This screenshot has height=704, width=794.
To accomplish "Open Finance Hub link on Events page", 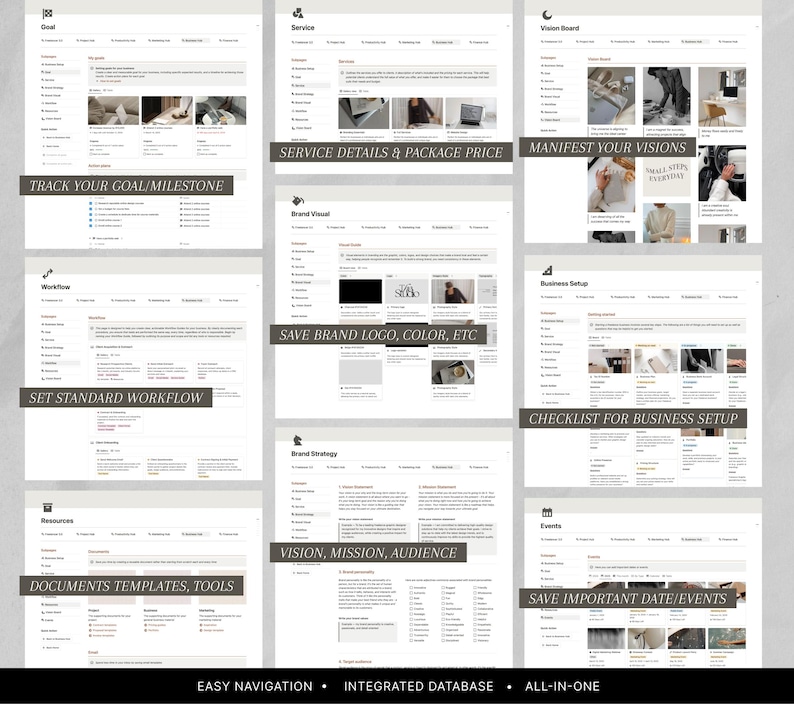I will pyautogui.click(x=728, y=539).
